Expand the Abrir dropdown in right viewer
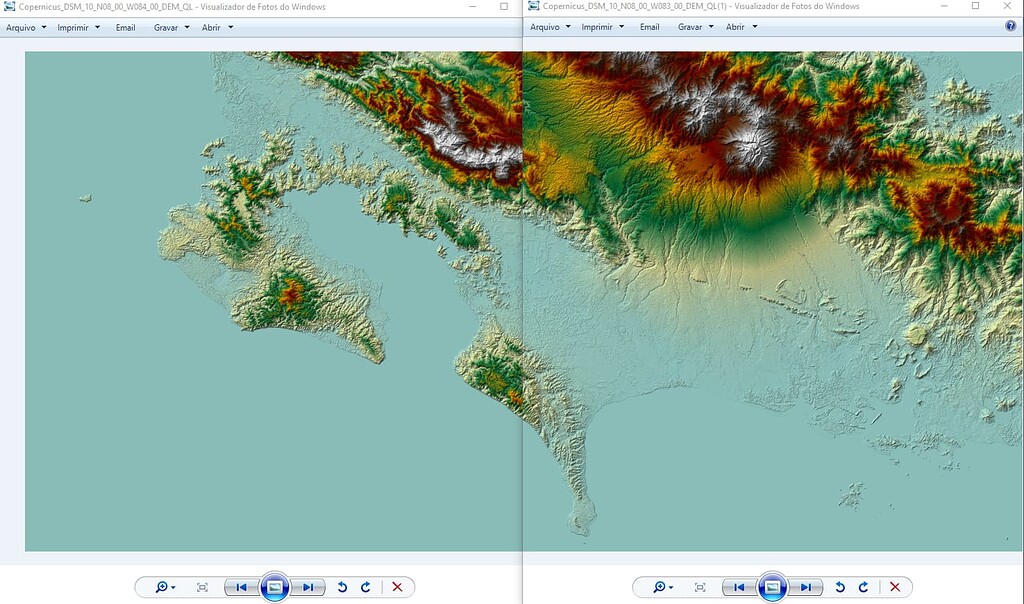1024x604 pixels. 738,27
